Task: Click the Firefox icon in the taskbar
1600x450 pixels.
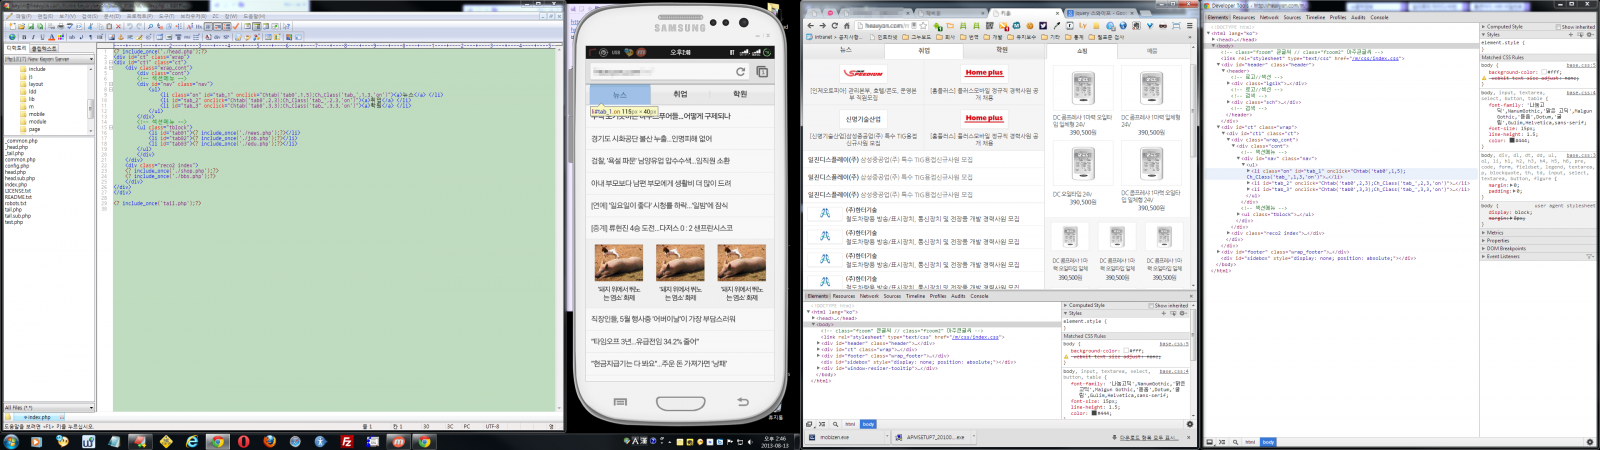Action: coord(269,441)
